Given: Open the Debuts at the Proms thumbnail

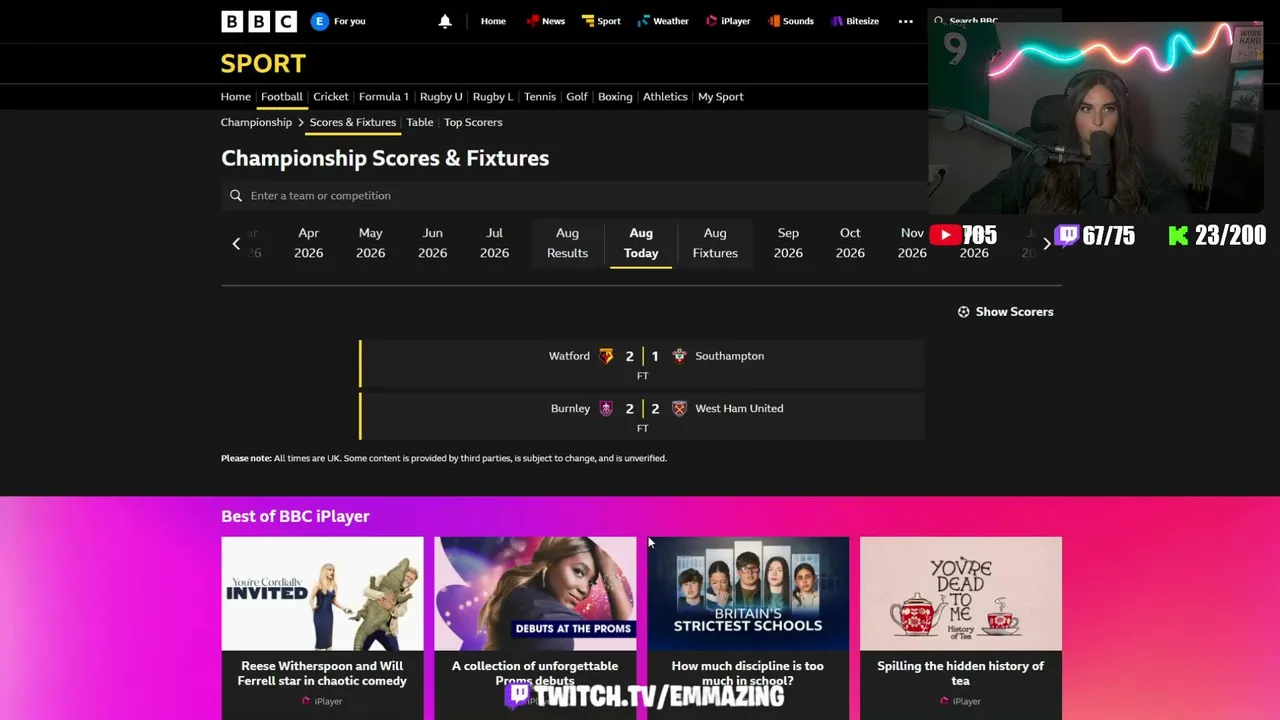Looking at the screenshot, I should 535,594.
